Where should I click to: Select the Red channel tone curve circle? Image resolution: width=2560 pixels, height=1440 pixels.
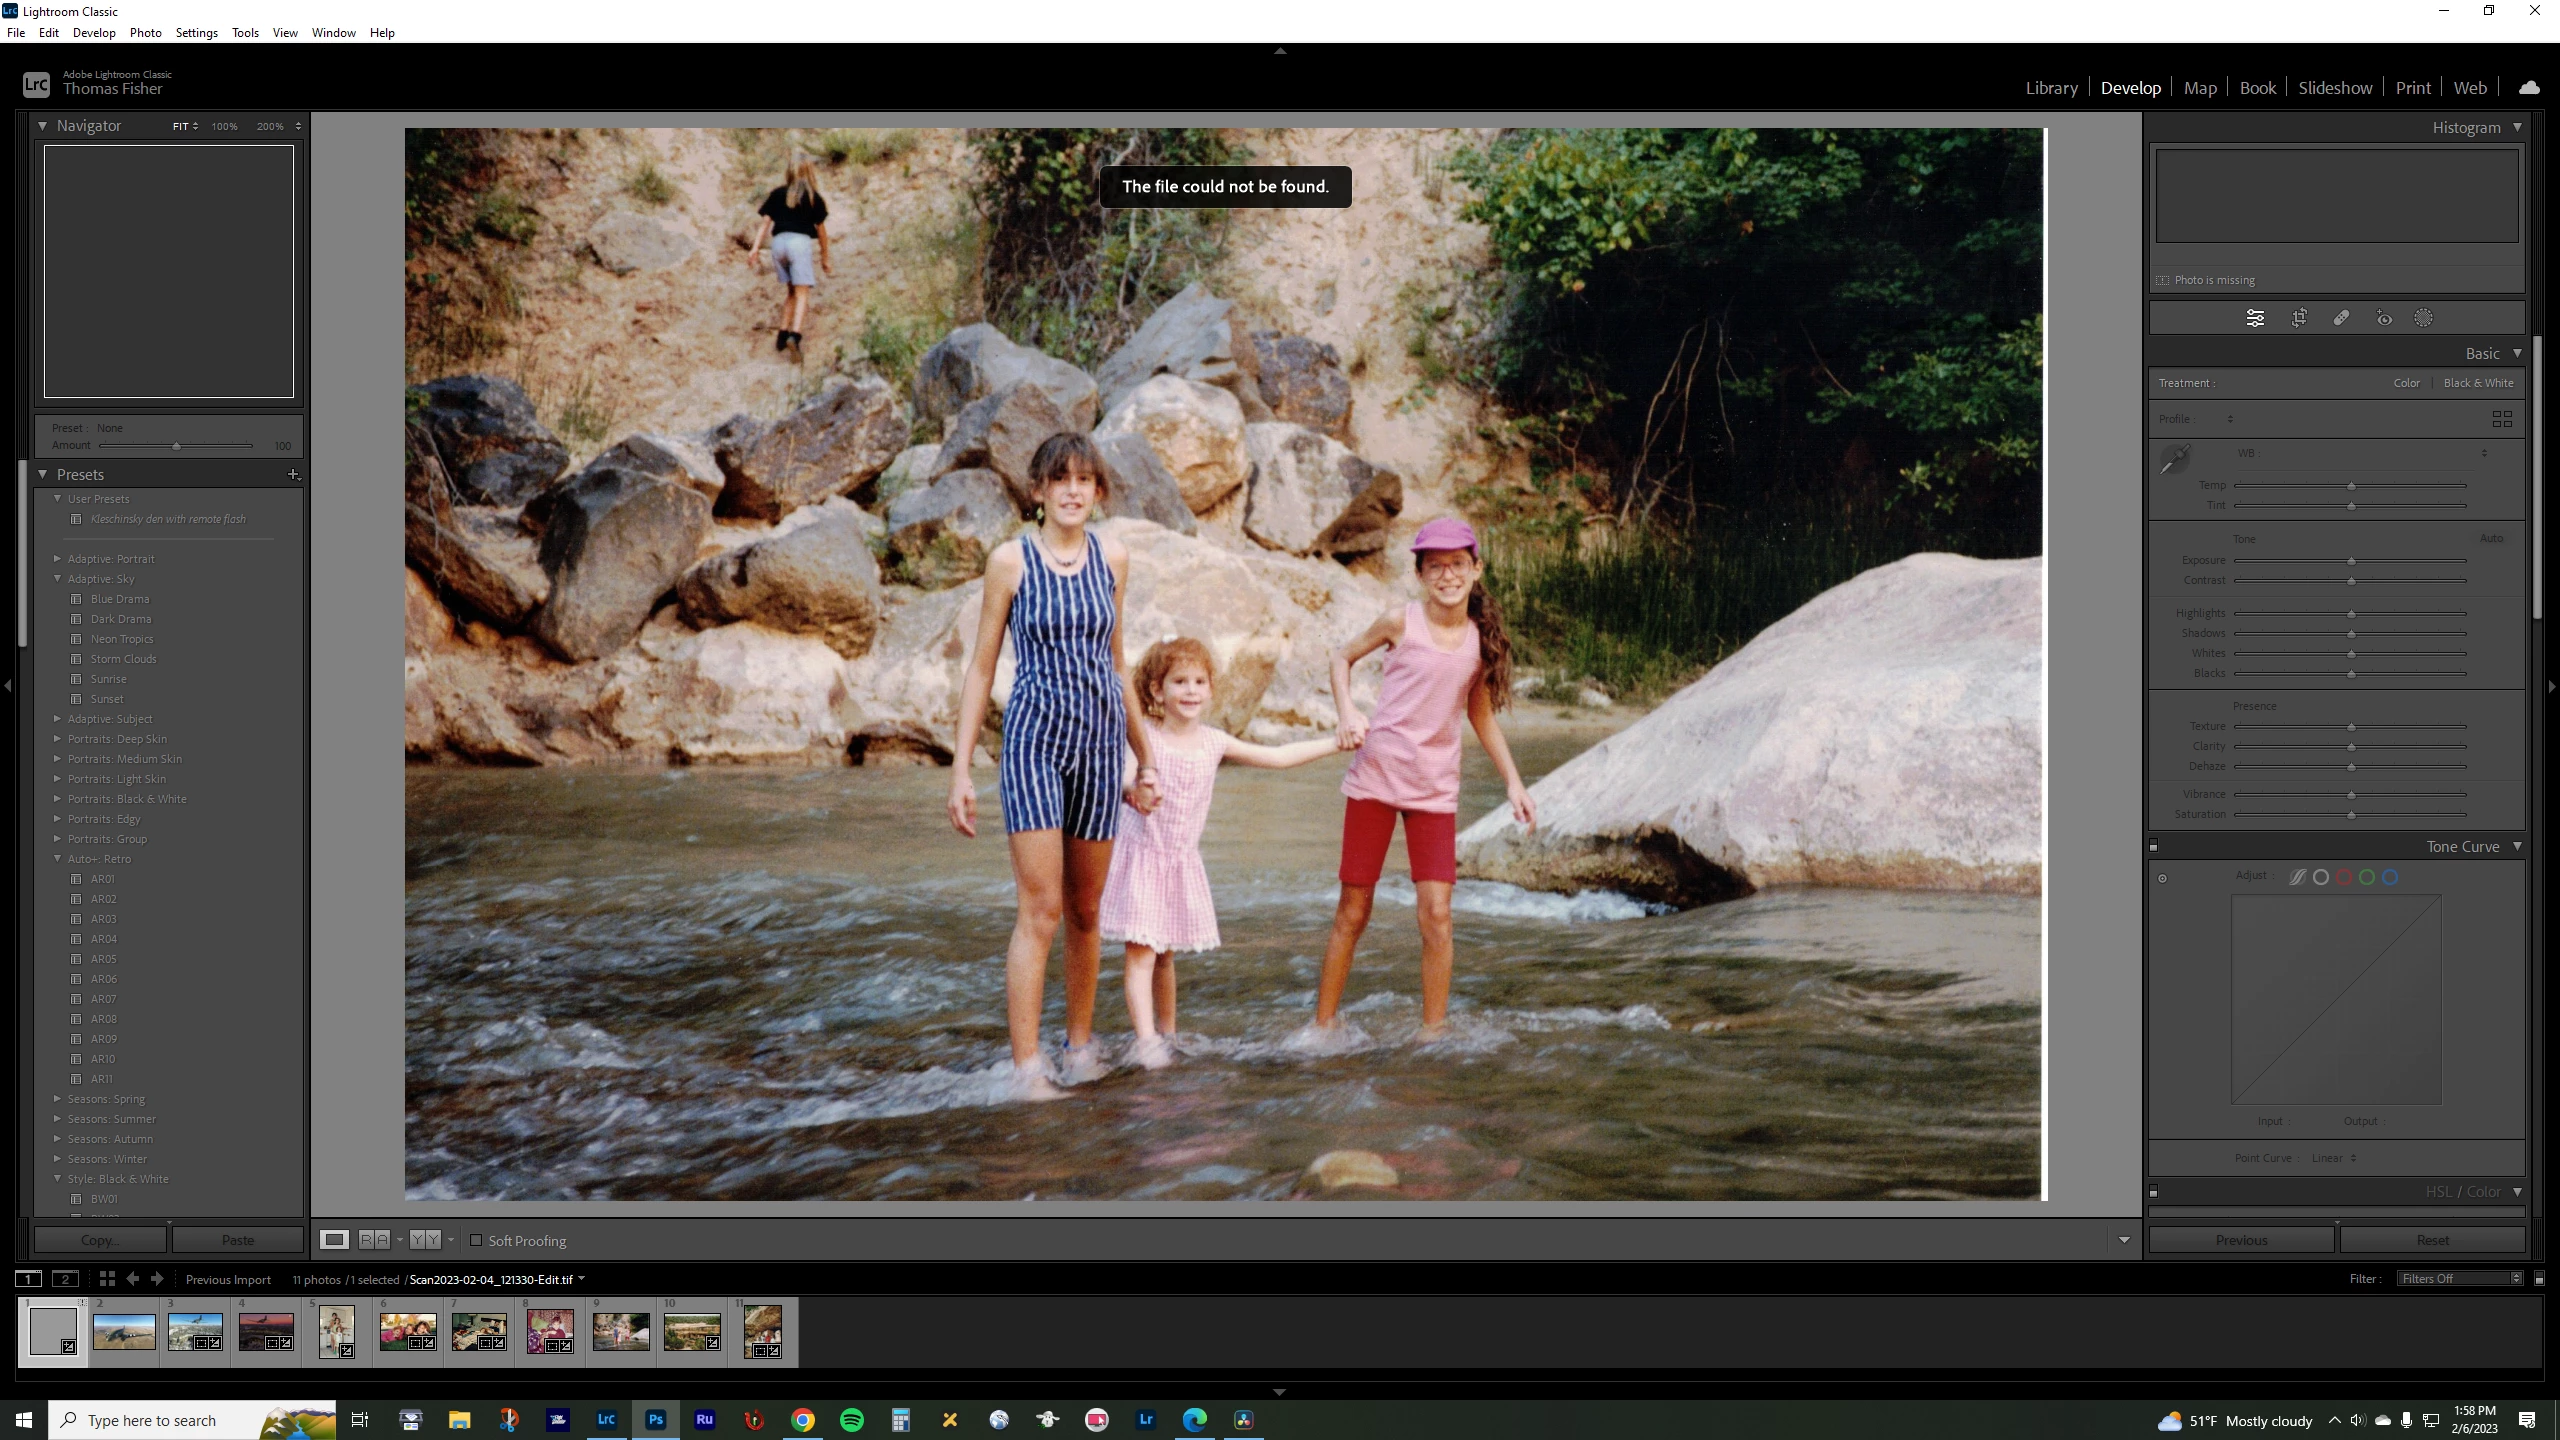pyautogui.click(x=2344, y=877)
